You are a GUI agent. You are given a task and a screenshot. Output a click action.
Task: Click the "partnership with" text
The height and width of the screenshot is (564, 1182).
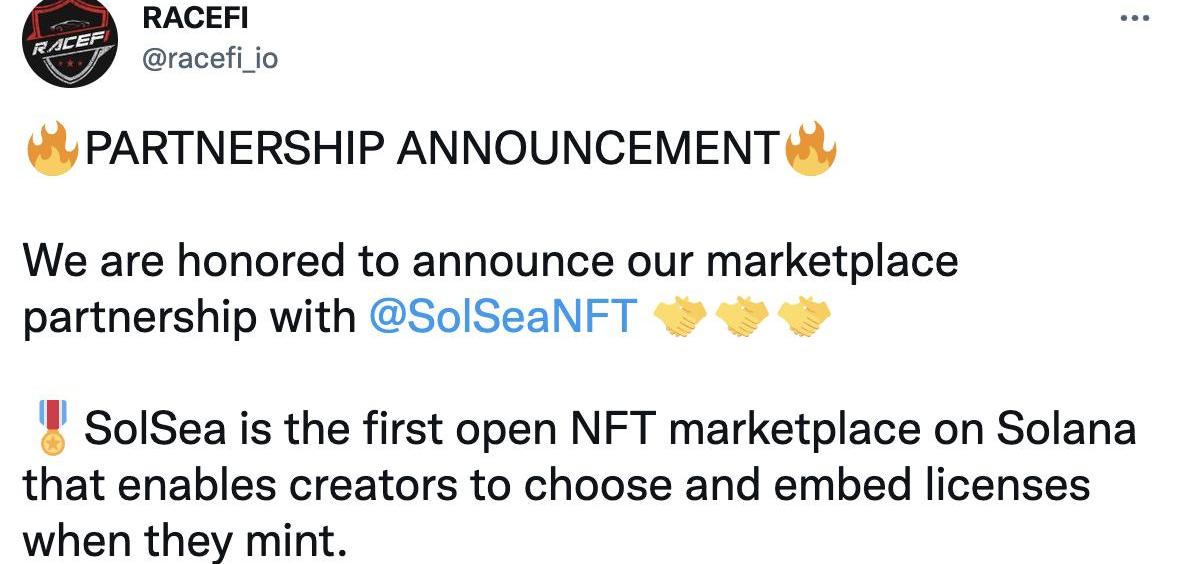[x=188, y=318]
